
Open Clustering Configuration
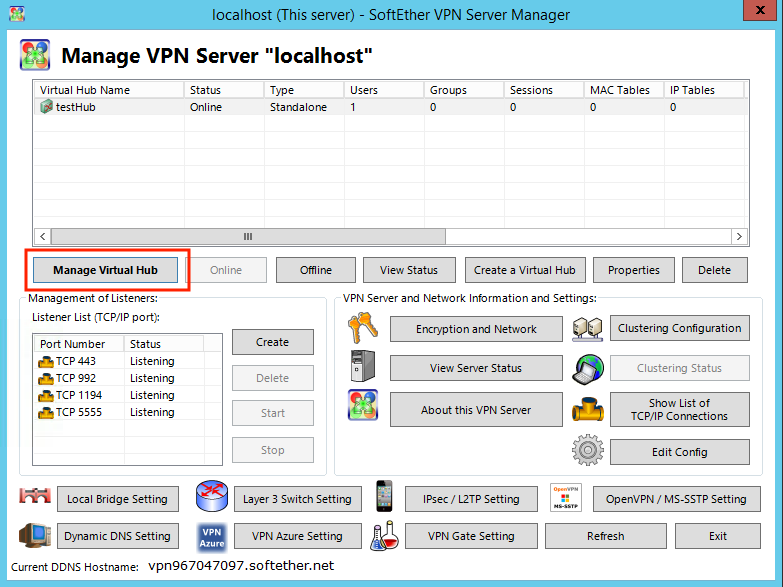click(680, 328)
